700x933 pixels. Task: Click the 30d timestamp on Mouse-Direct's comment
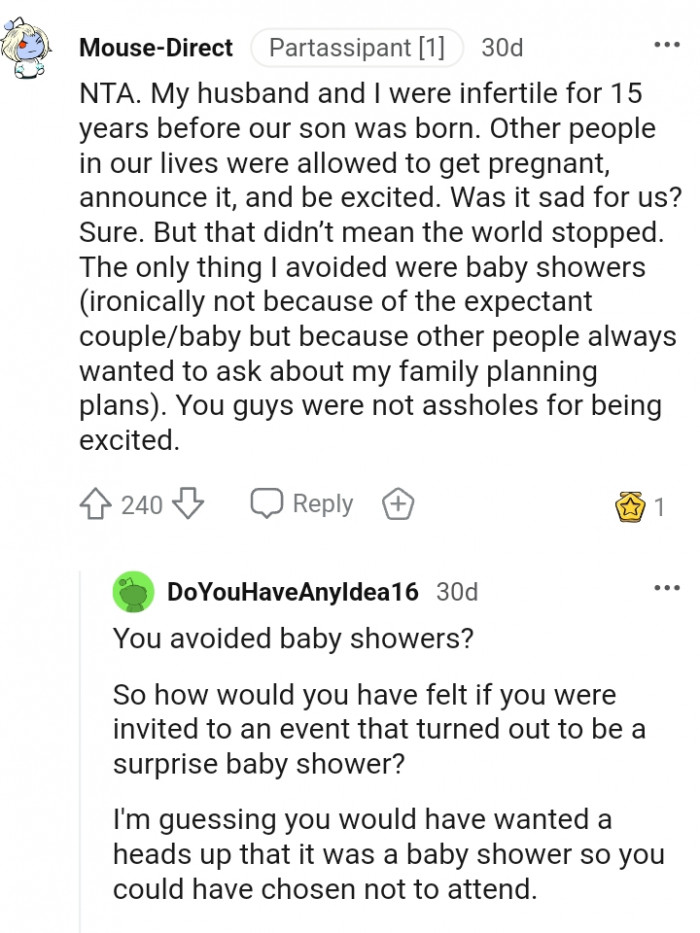click(499, 47)
